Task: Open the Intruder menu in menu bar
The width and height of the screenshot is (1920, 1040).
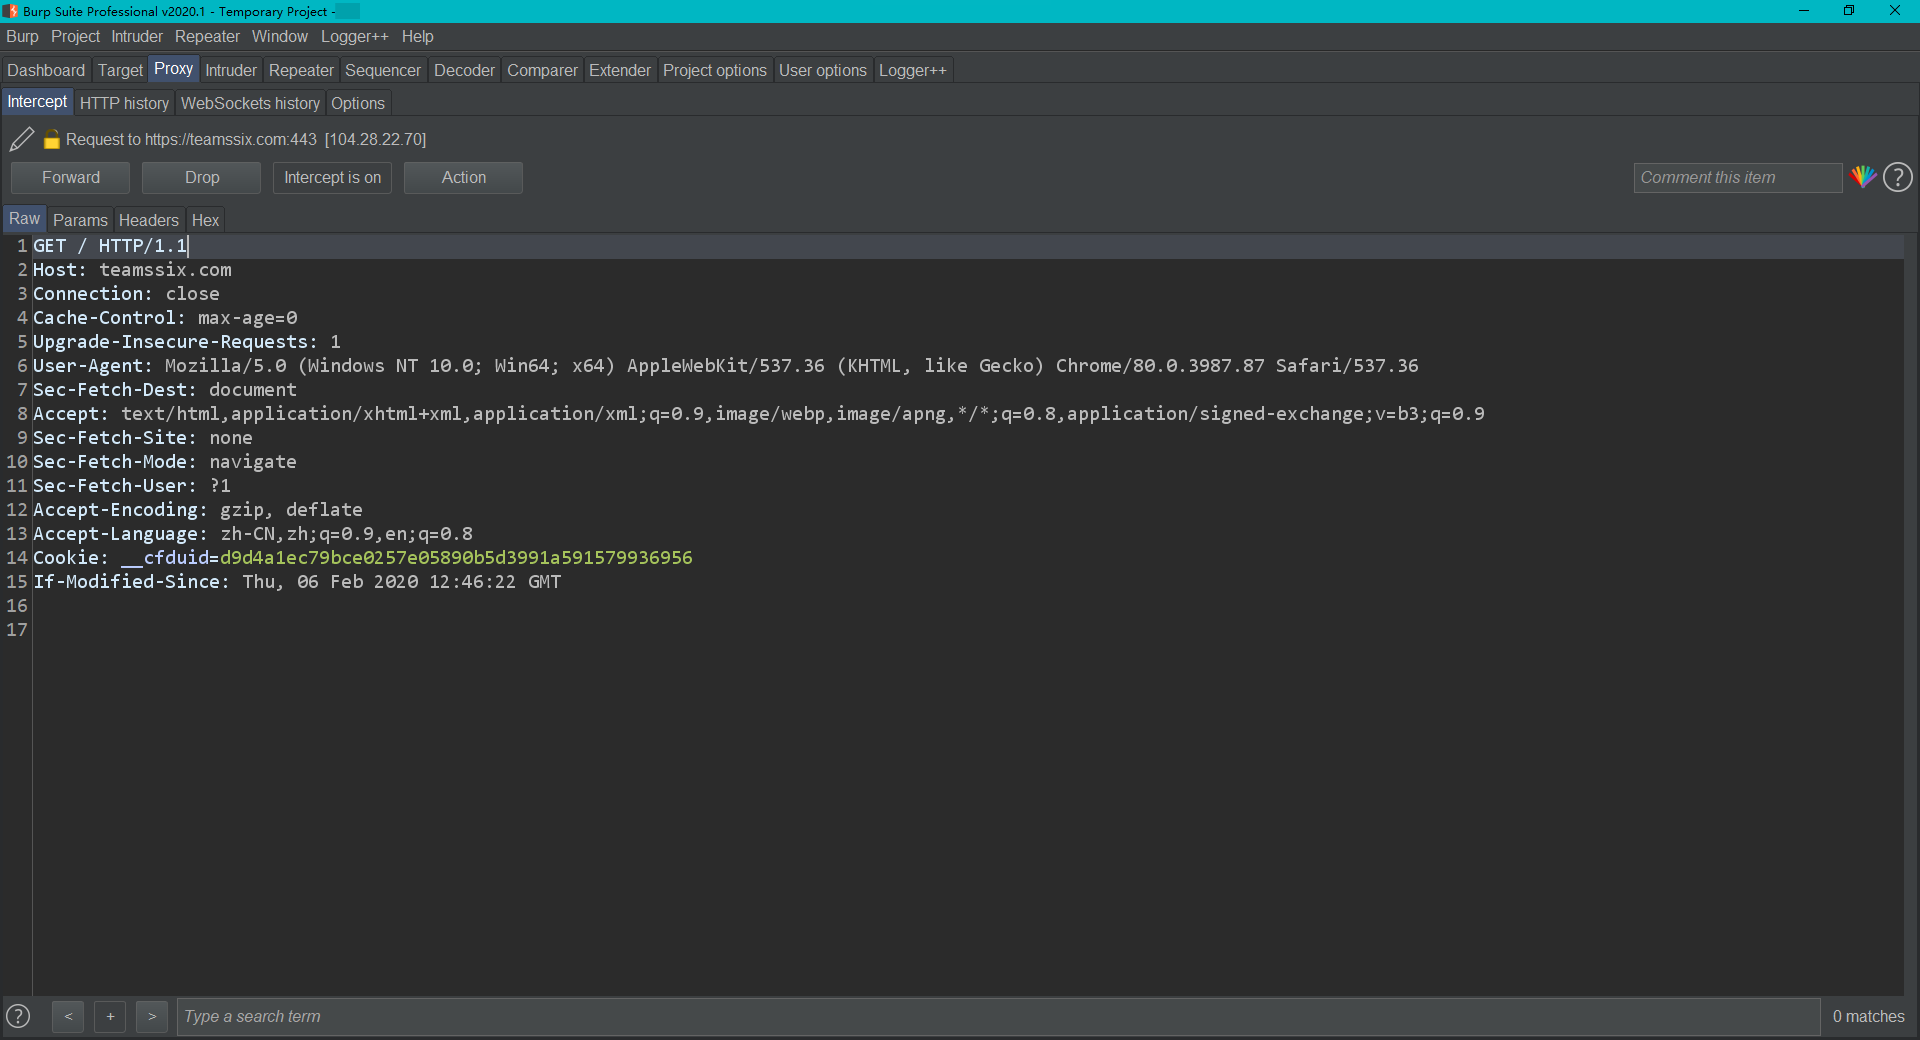Action: [x=137, y=37]
